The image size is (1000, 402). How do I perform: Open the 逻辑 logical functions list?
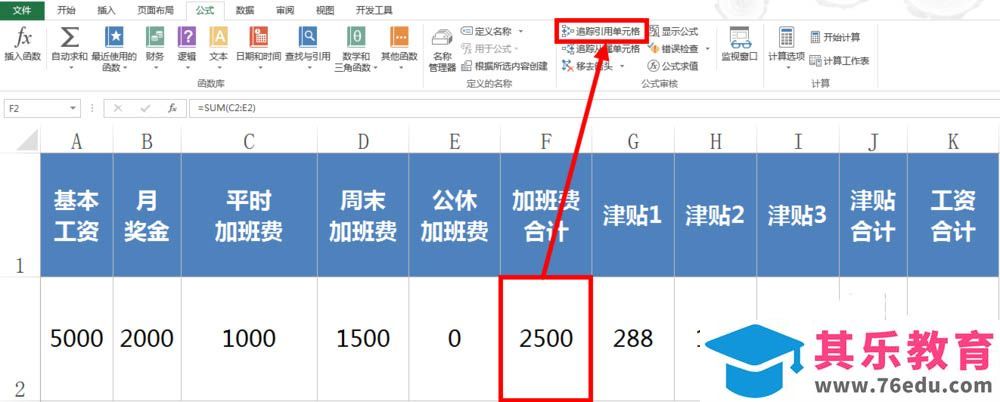(x=187, y=48)
